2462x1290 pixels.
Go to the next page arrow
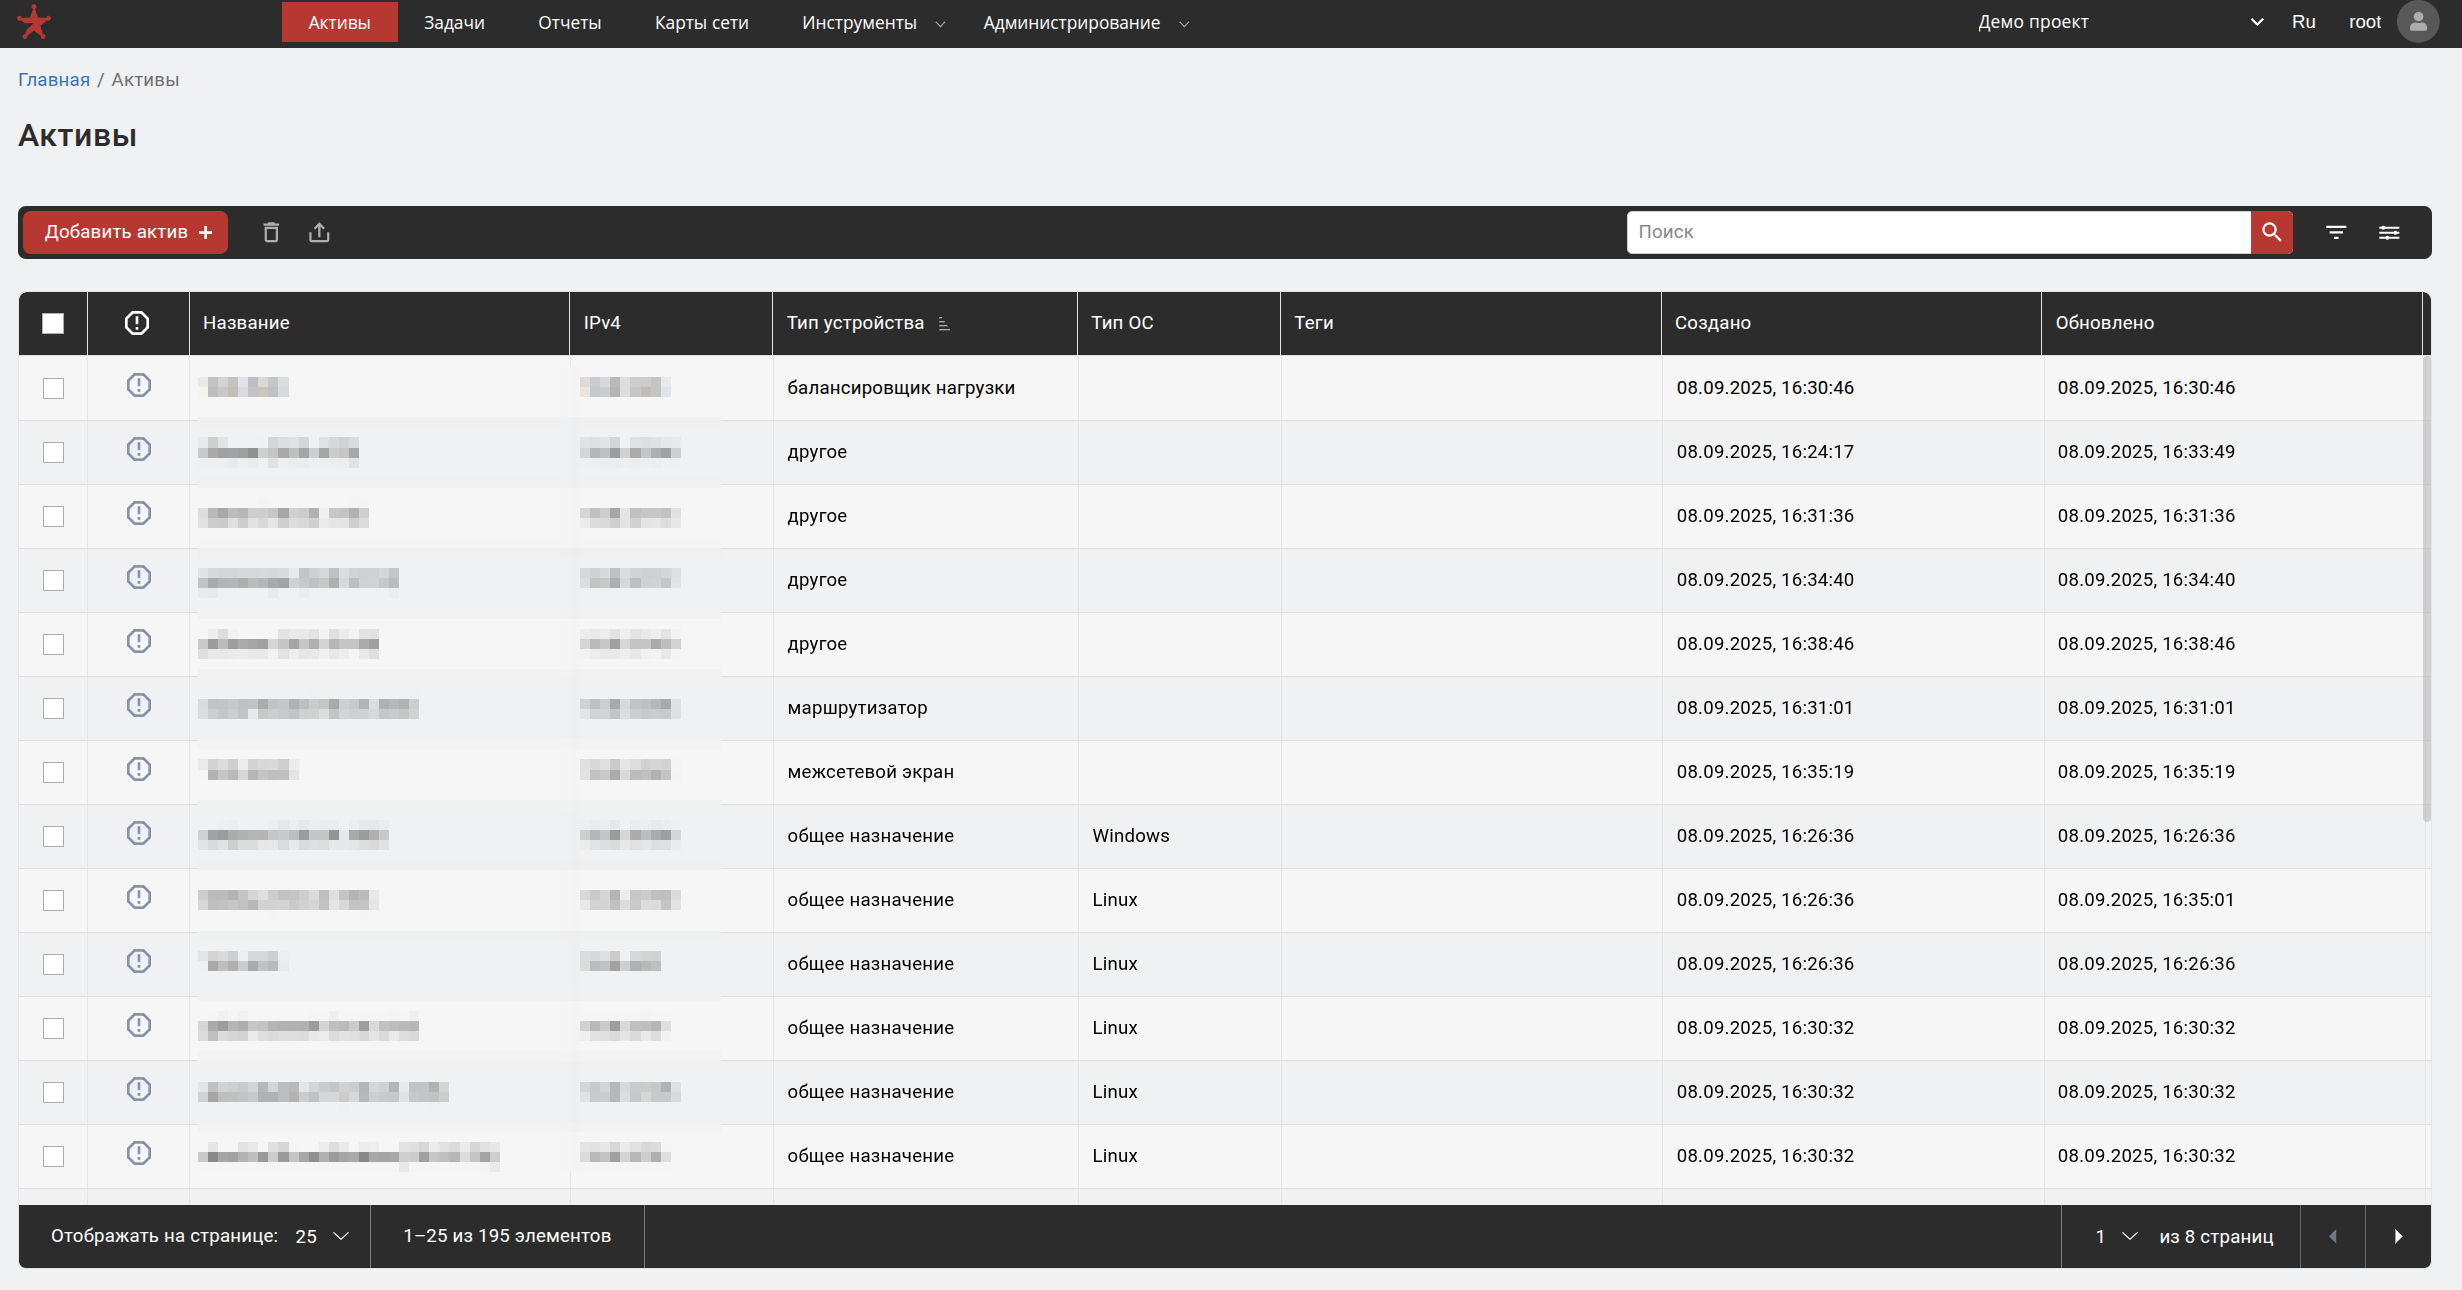click(2398, 1236)
